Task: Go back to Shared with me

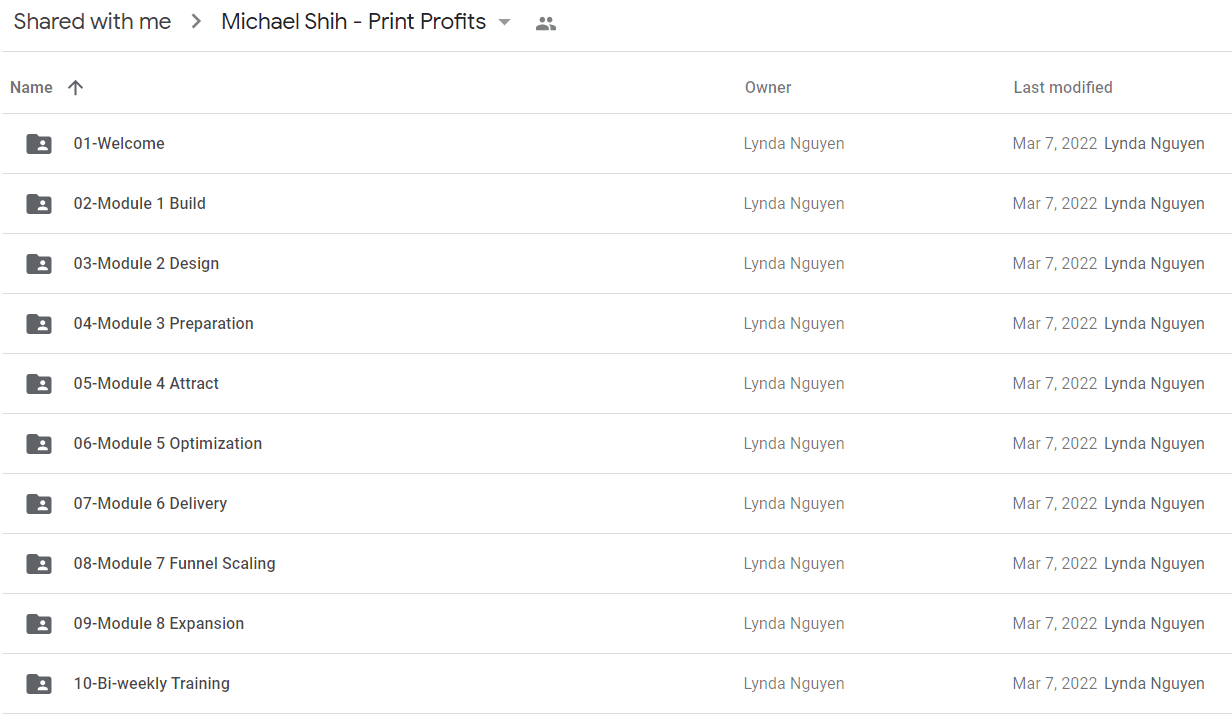Action: click(92, 22)
